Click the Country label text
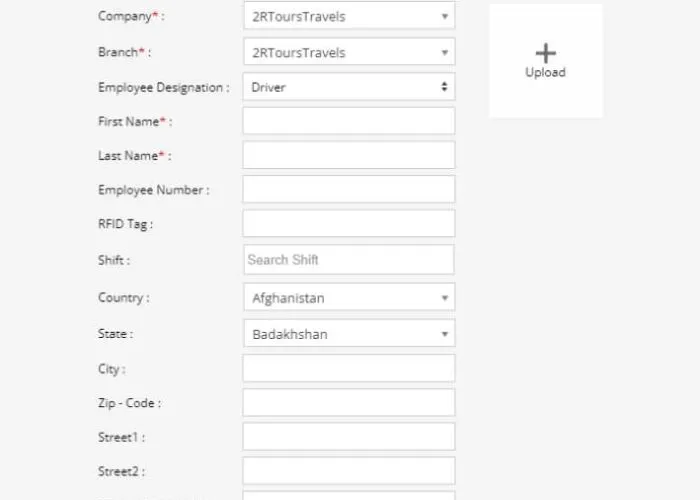Viewport: 700px width, 500px height. (x=123, y=298)
